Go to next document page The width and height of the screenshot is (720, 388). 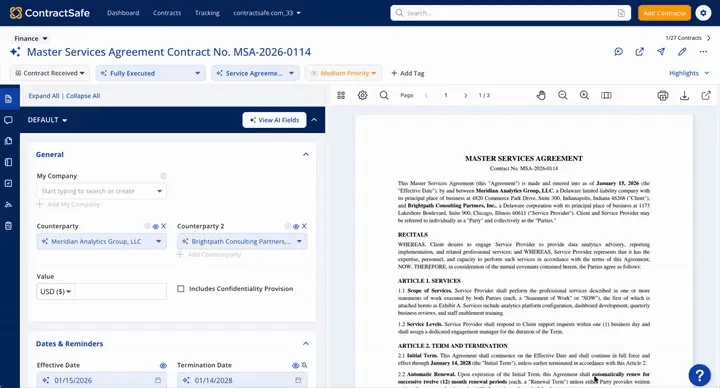point(466,96)
